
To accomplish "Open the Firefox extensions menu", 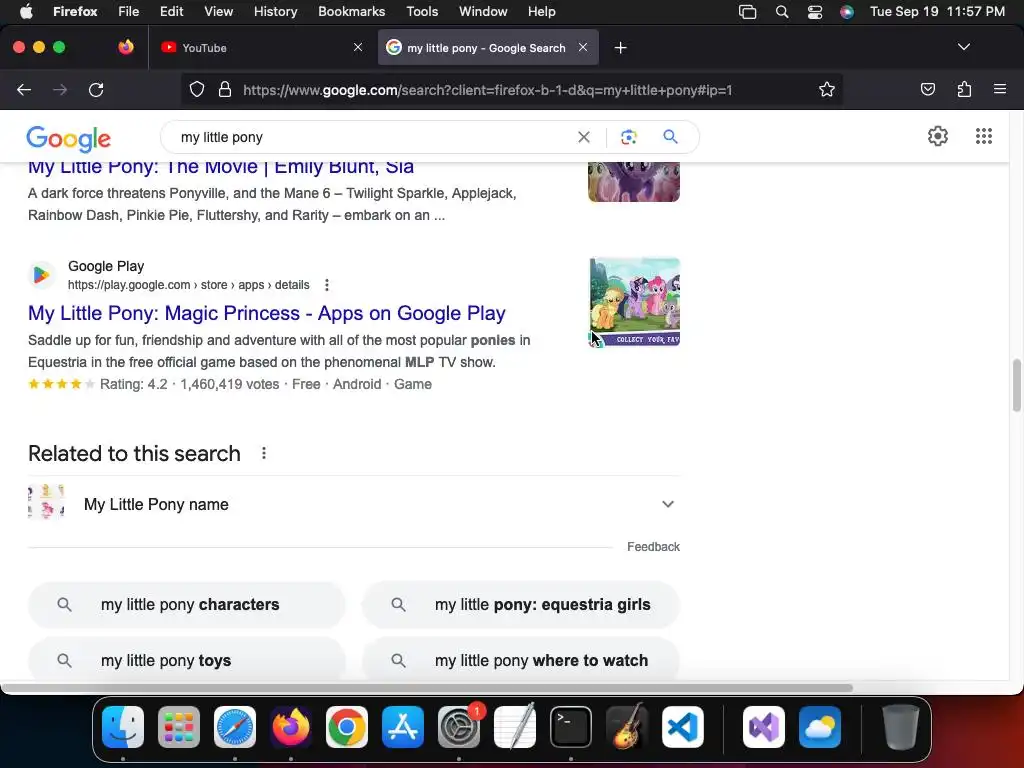I will click(x=964, y=89).
